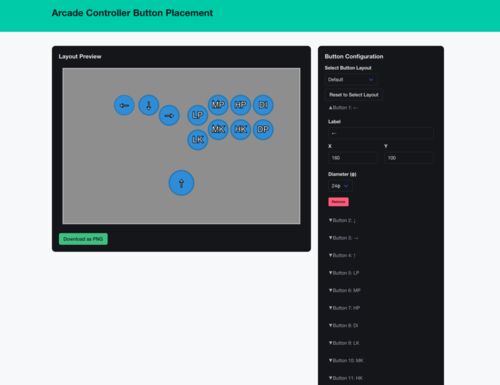
Task: Focus the Y coordinate input field
Action: tap(409, 158)
